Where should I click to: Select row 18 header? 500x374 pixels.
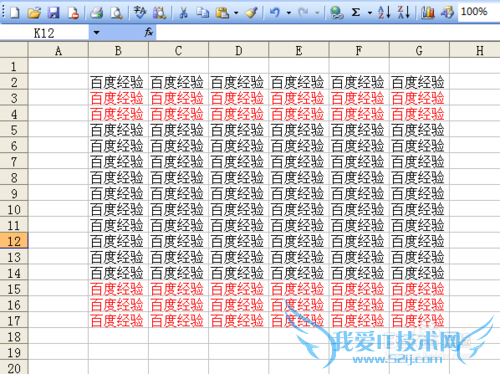[14, 336]
